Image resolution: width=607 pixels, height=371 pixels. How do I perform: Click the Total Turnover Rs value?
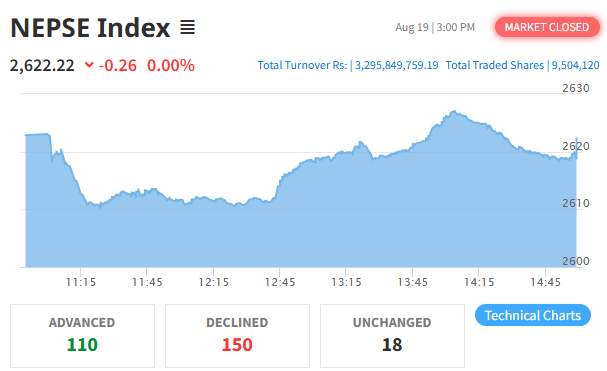(x=396, y=65)
